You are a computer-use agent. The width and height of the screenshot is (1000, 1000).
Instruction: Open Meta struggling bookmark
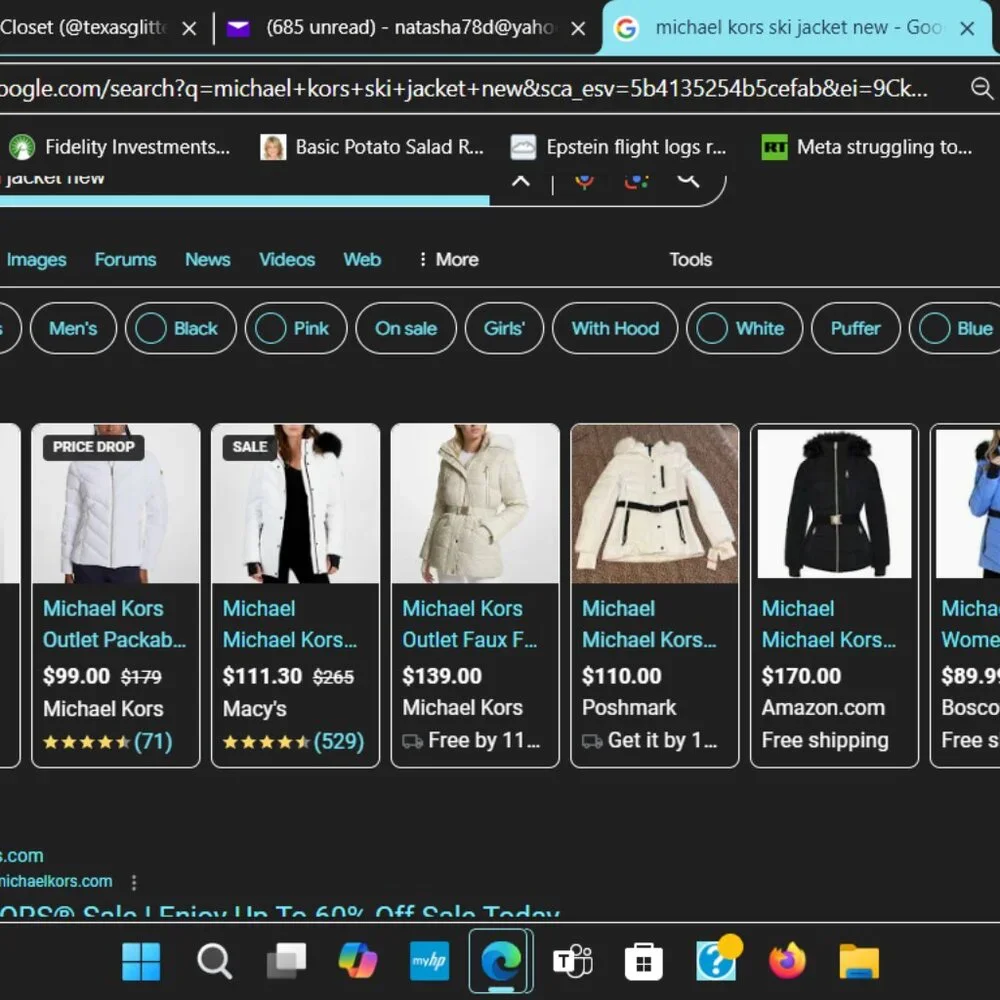[867, 147]
